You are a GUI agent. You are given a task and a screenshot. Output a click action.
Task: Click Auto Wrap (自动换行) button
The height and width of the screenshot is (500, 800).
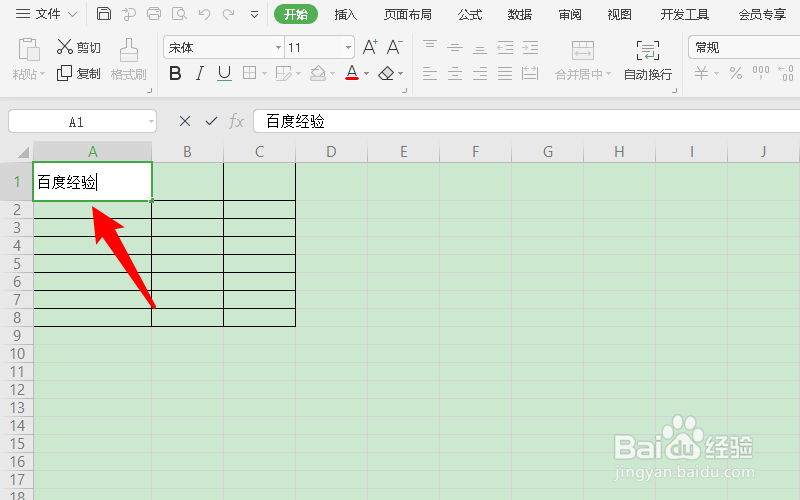[x=648, y=60]
